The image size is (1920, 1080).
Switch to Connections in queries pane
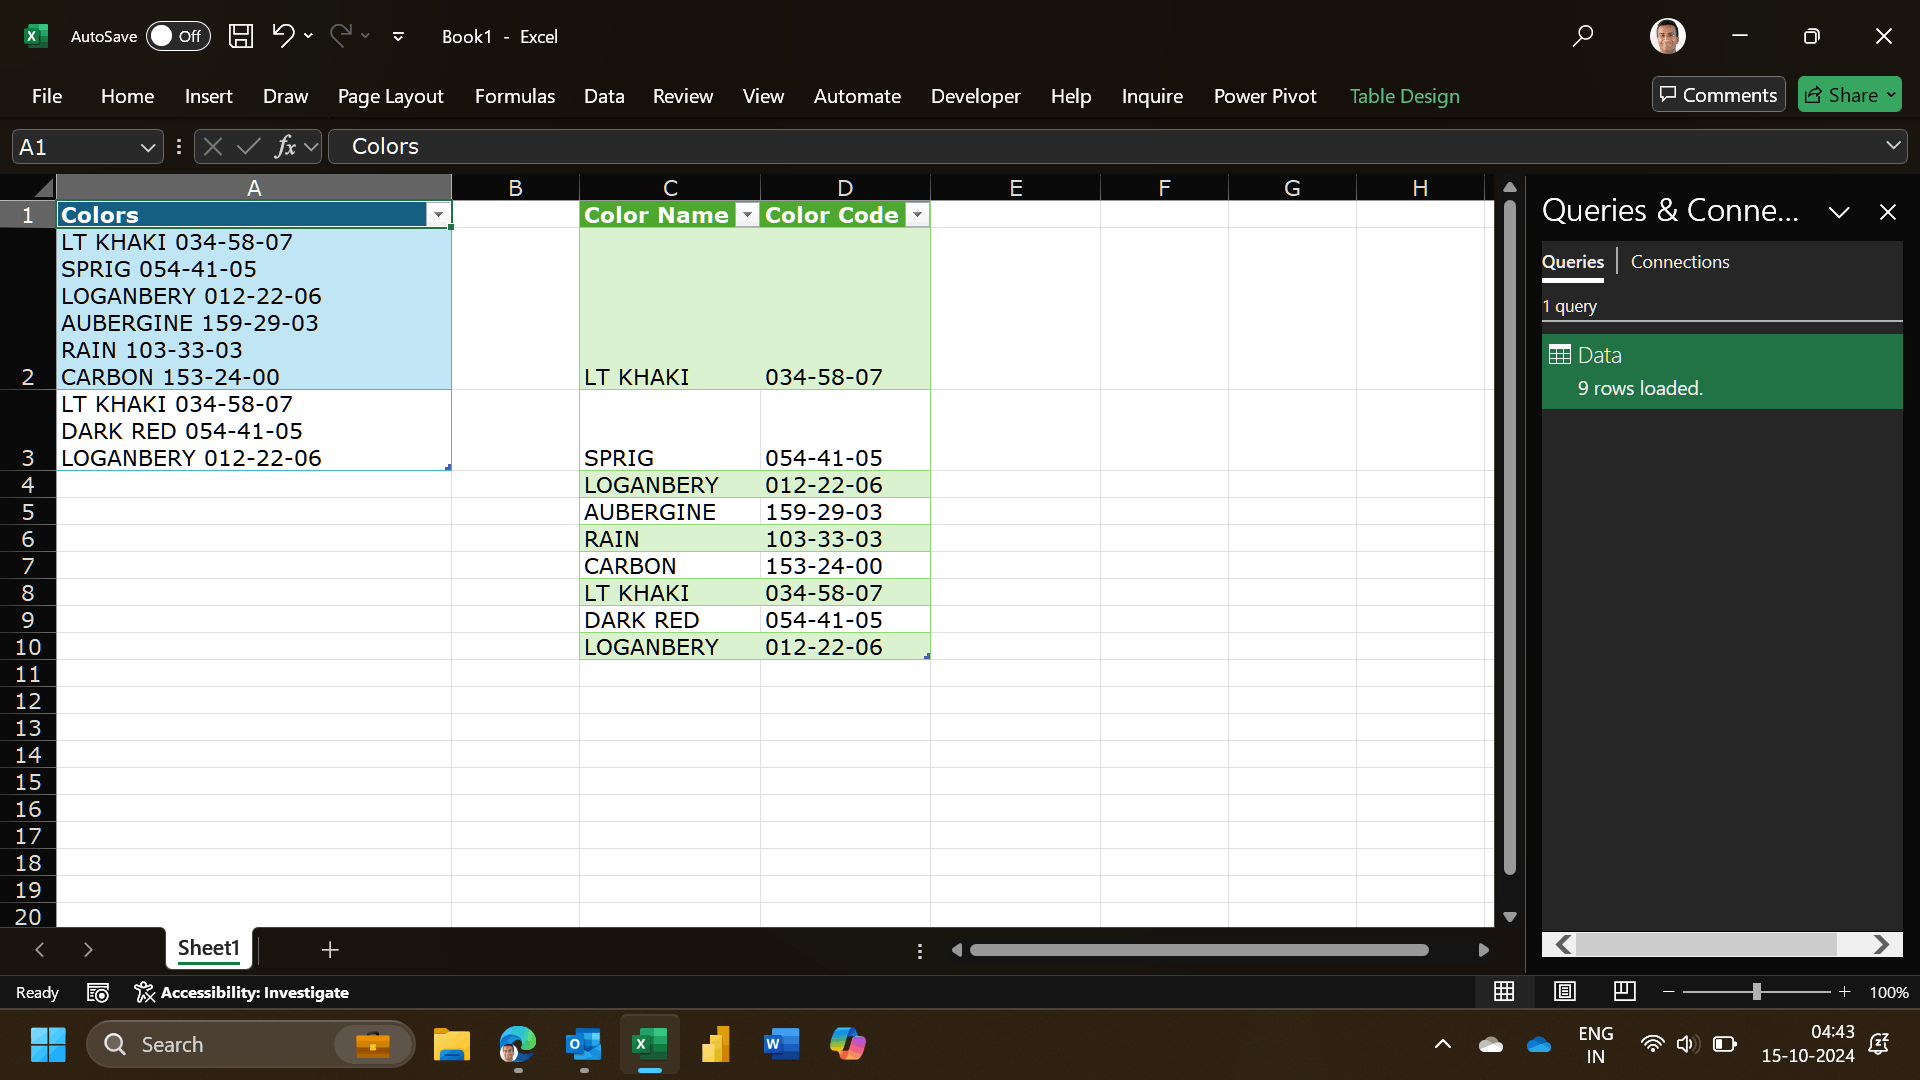(1680, 262)
